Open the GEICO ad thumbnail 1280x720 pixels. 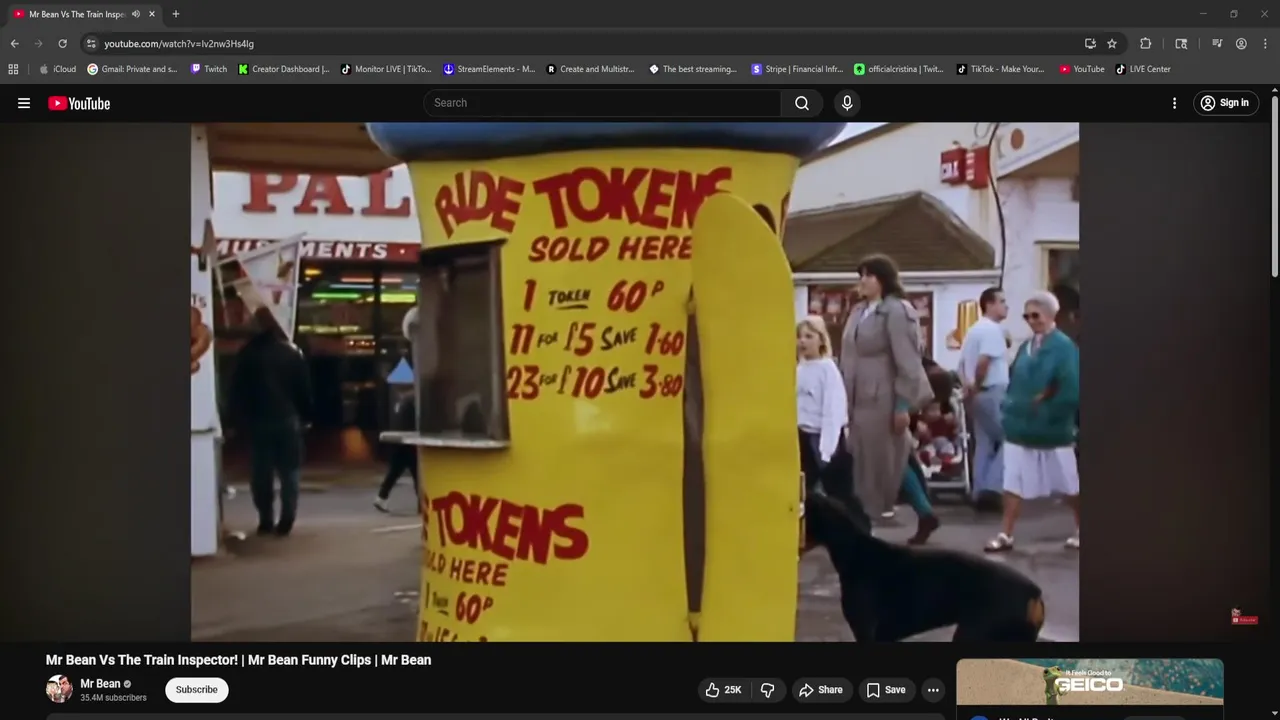[1090, 683]
